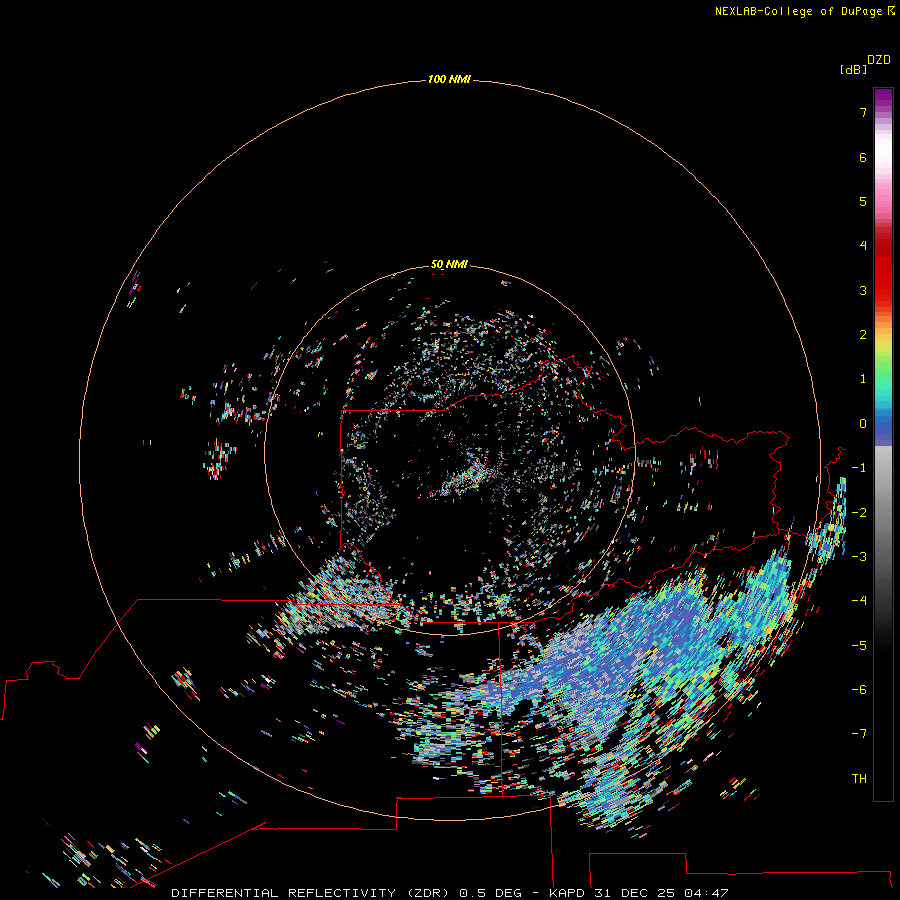Click the 1 value on the color scale

coord(863,379)
